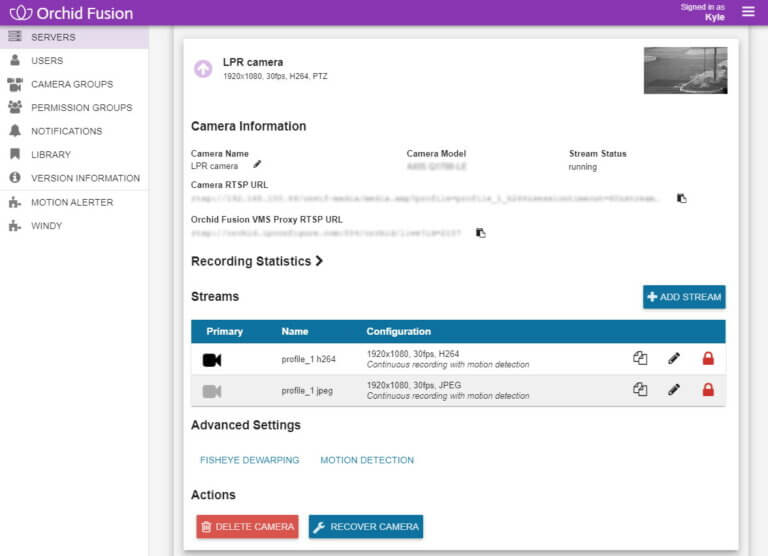Copy the Orchid Fusion VMS Proxy RTSP URL
Screen dimensions: 768x556
480,233
